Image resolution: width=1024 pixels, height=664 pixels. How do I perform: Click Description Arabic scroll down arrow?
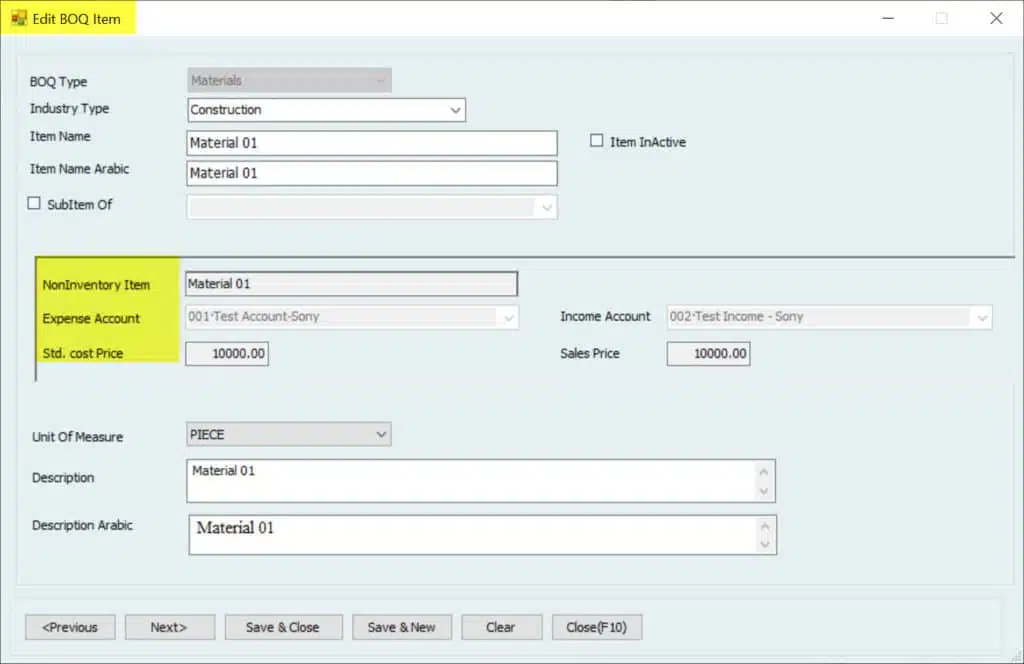click(x=765, y=545)
